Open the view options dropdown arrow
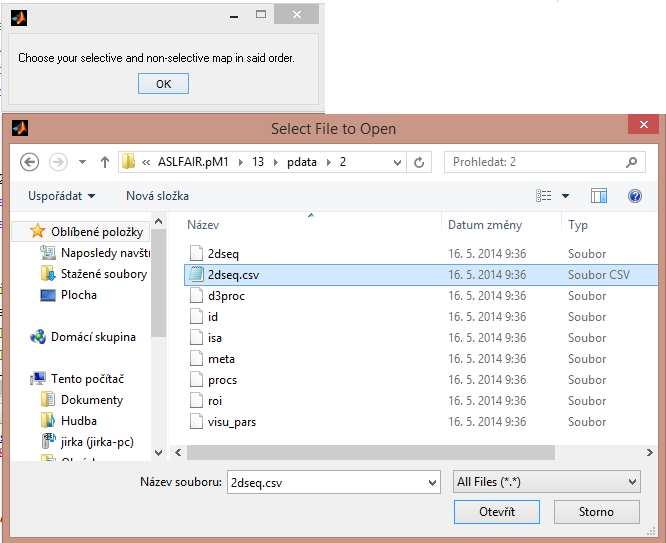Screen dimensions: 666x543 (x=565, y=196)
